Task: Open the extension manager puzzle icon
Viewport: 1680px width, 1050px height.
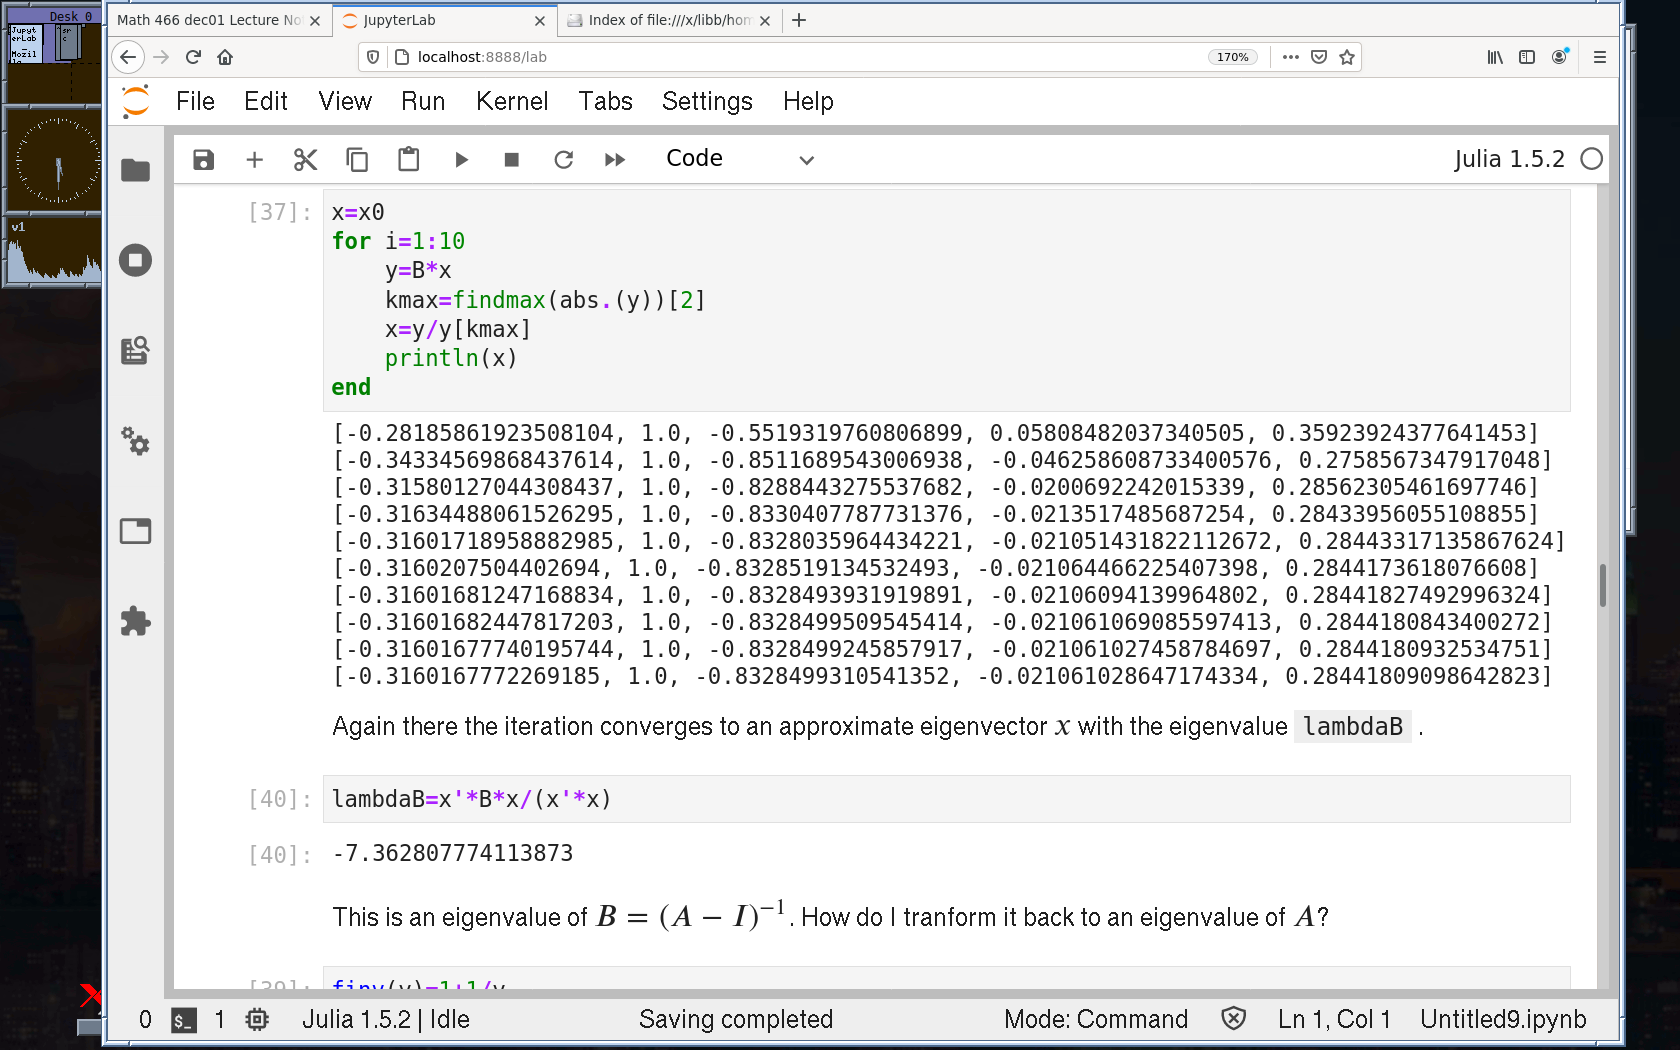Action: 135,622
